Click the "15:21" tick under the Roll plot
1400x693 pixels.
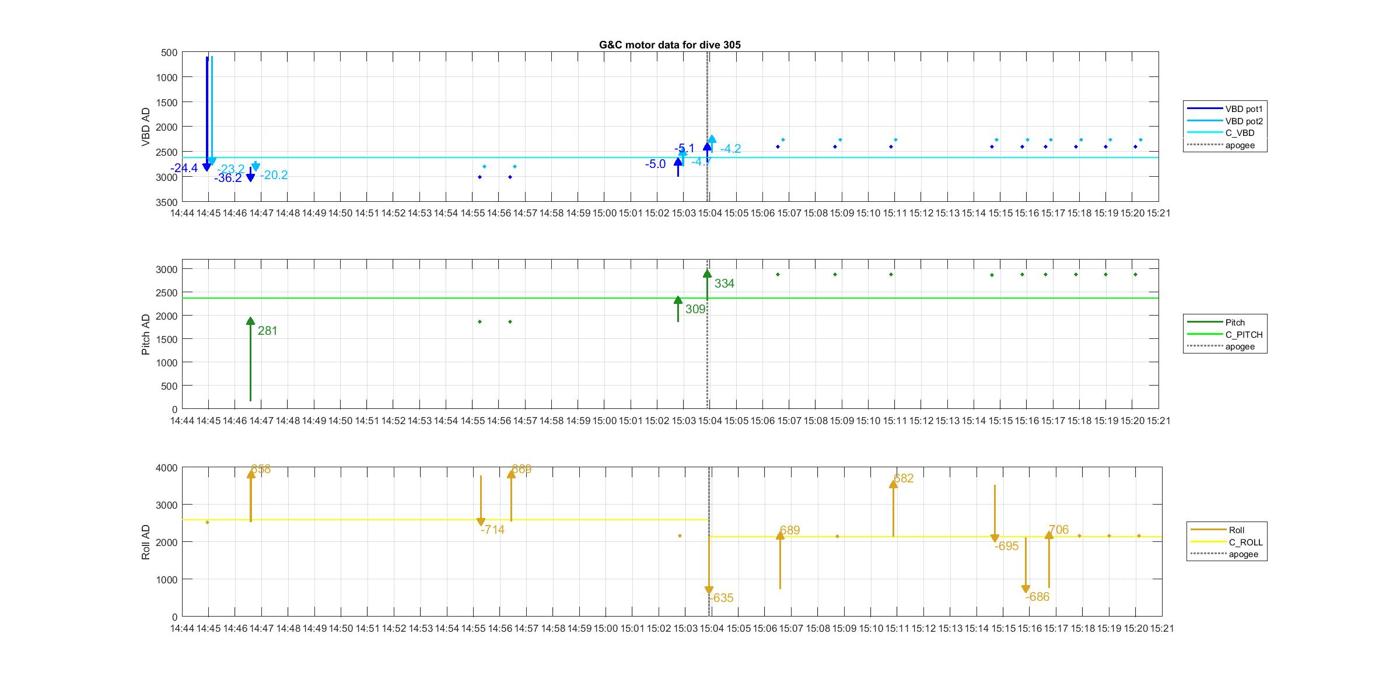1161,628
